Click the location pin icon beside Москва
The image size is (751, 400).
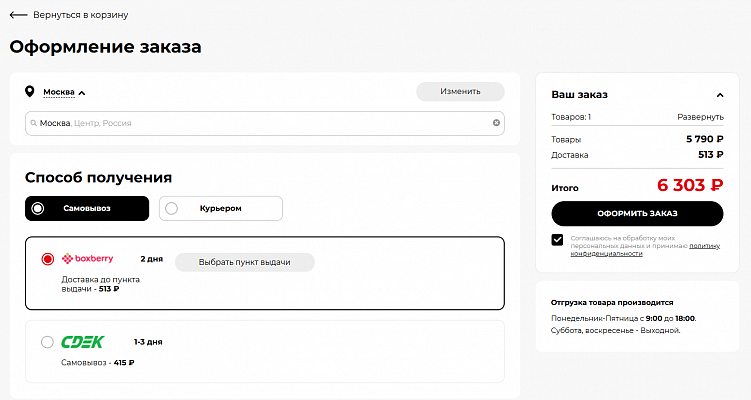(30, 91)
